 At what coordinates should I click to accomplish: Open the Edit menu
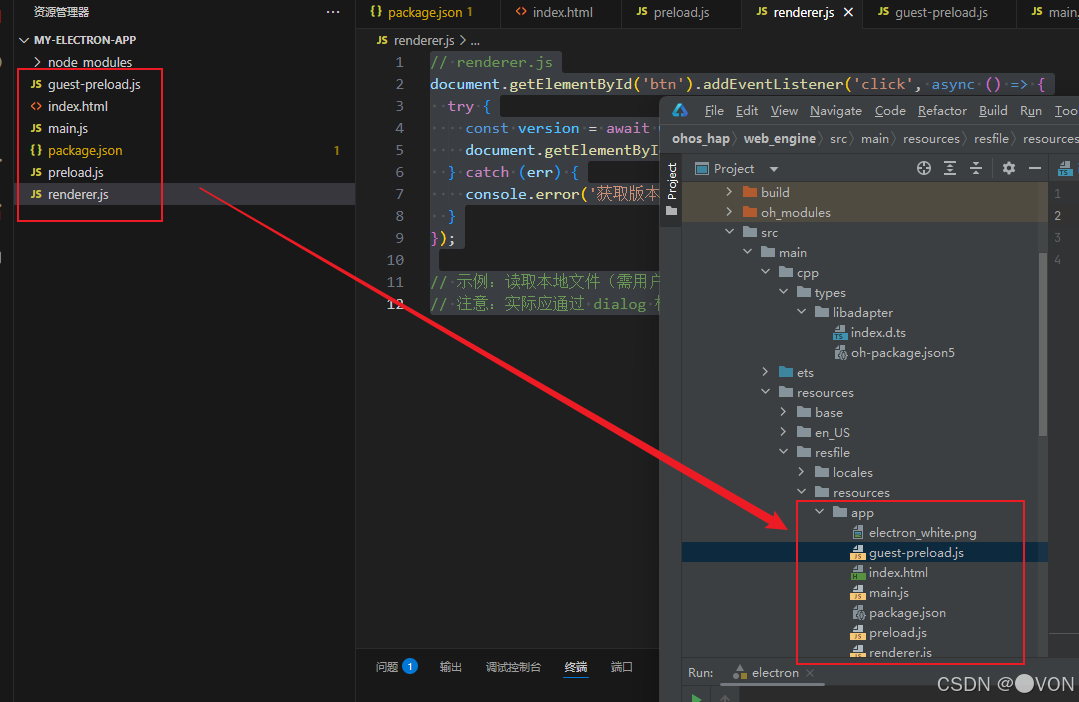click(747, 111)
